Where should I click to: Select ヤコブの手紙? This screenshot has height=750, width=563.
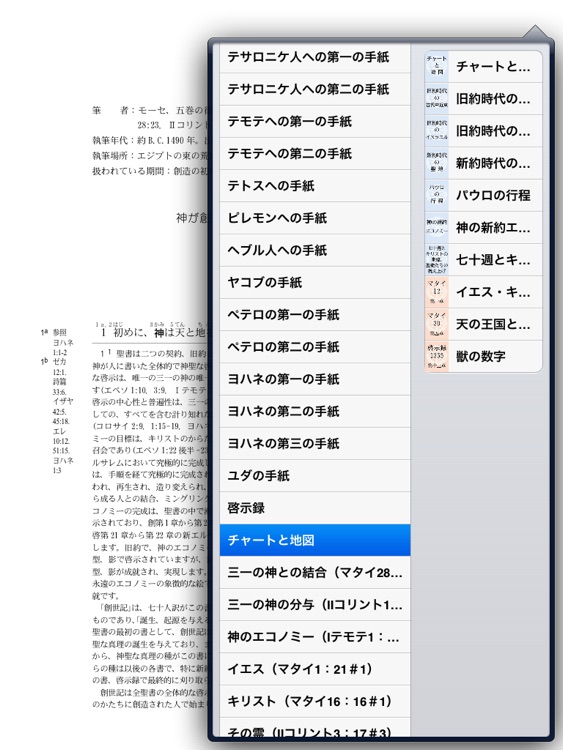click(315, 283)
